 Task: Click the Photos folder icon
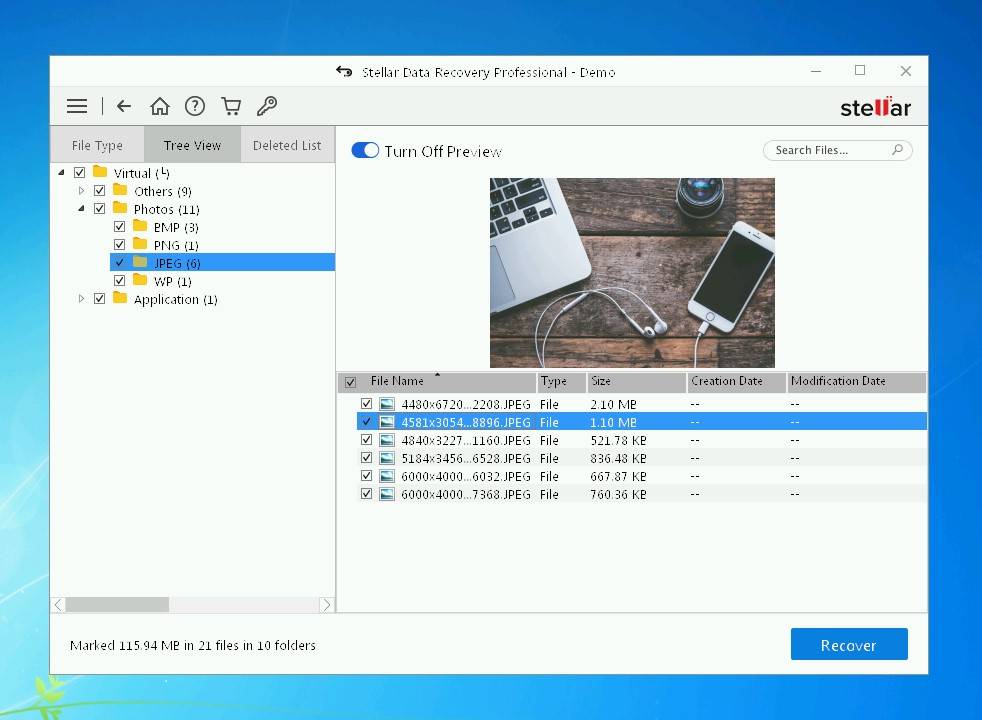[120, 208]
